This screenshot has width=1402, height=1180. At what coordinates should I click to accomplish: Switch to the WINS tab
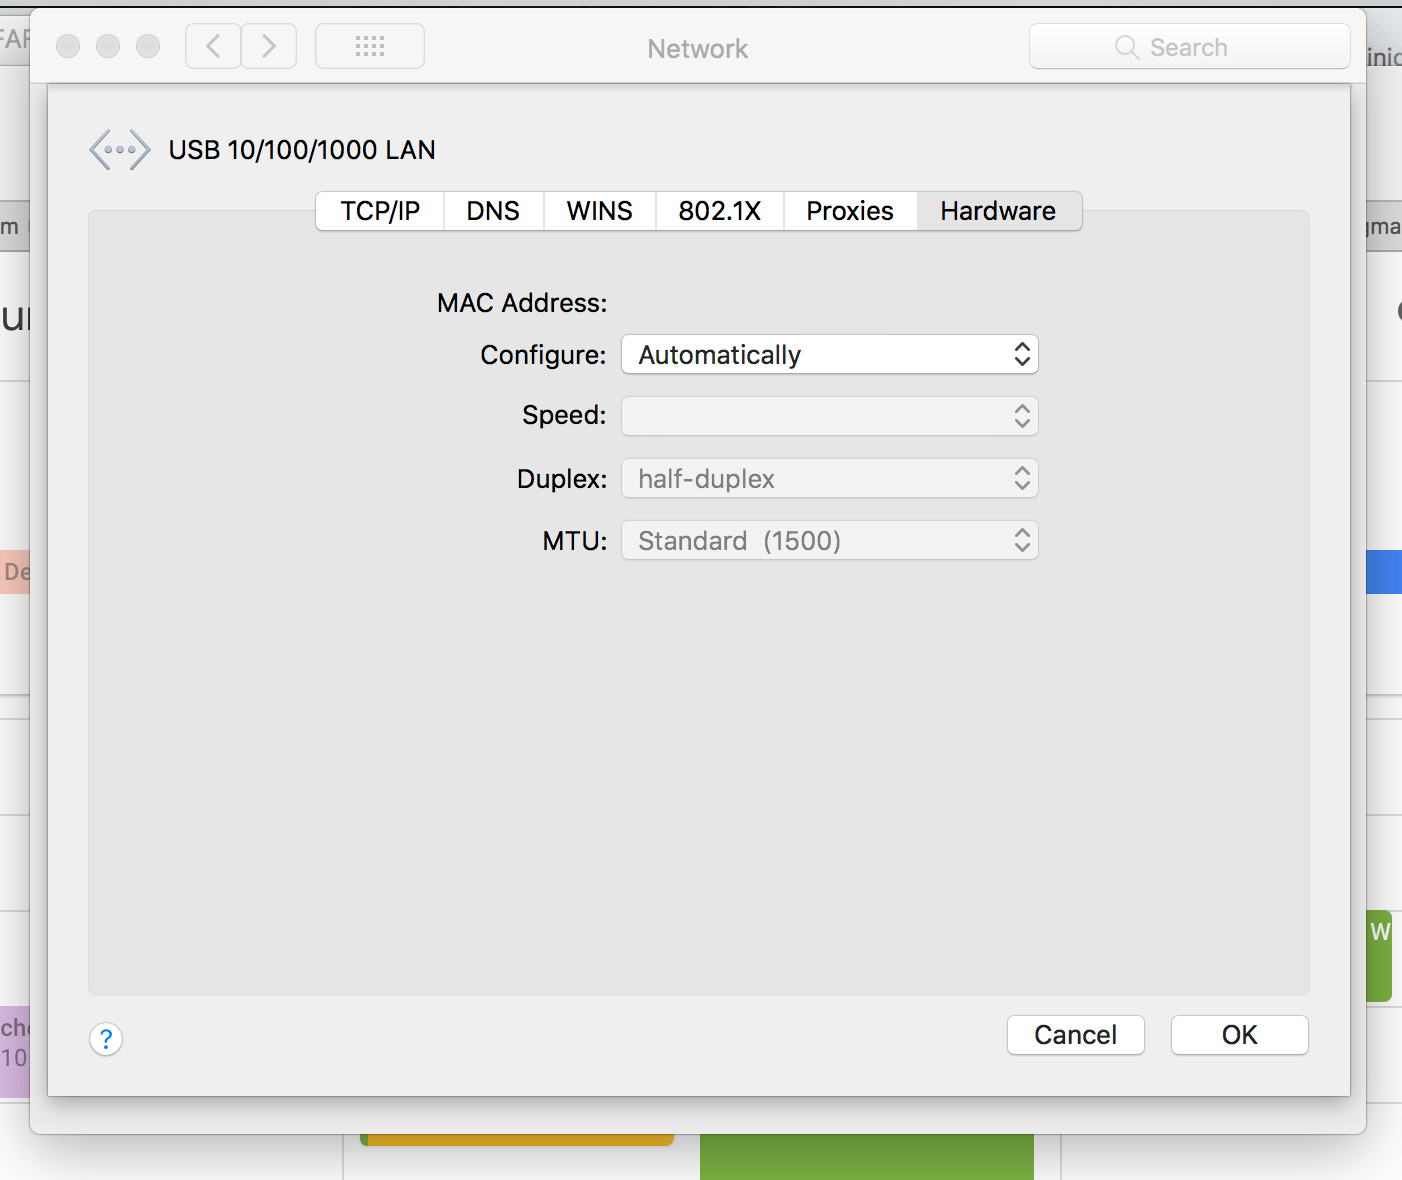click(x=599, y=211)
